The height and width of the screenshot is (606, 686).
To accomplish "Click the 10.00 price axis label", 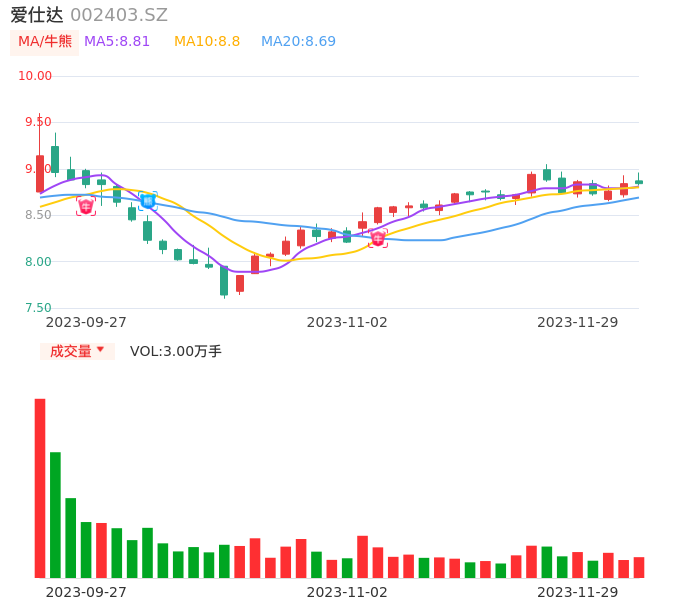I will (x=35, y=76).
